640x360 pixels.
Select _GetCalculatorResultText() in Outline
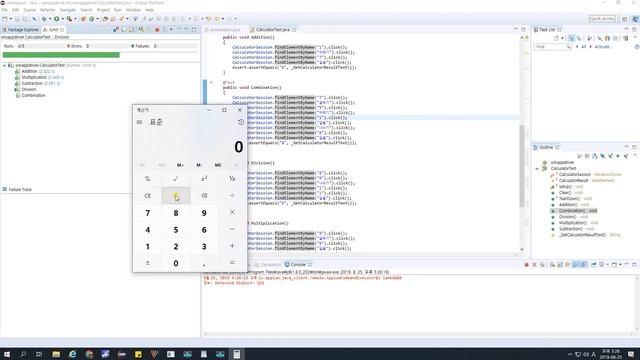coord(586,235)
